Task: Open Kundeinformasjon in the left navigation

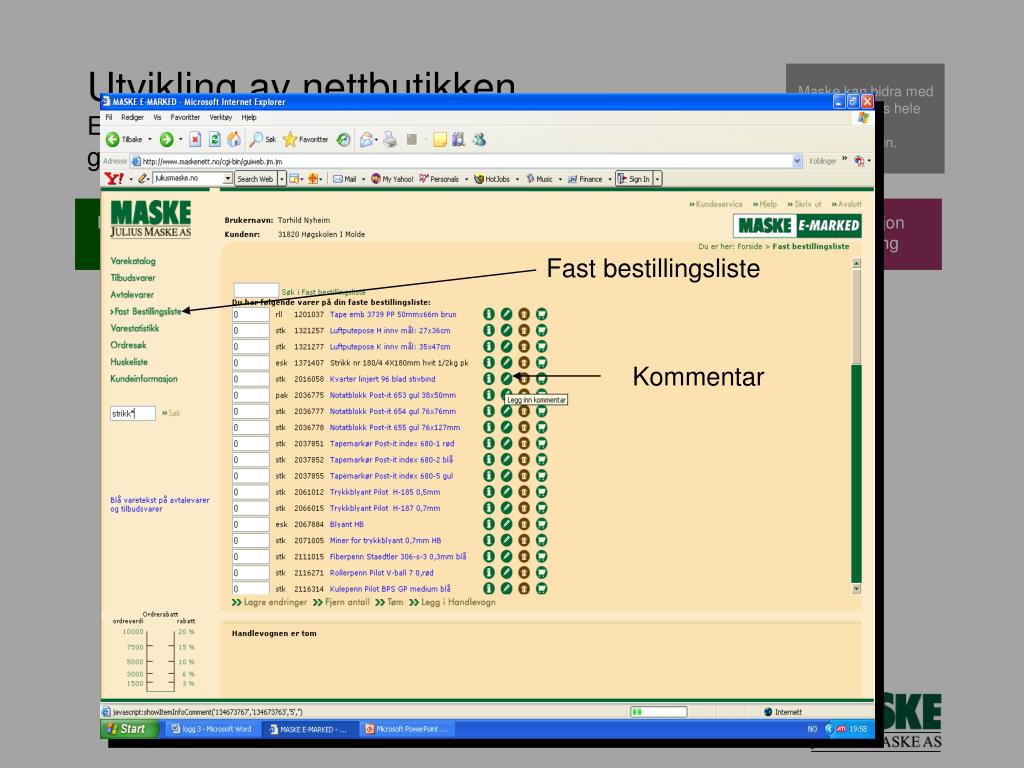Action: [x=144, y=379]
